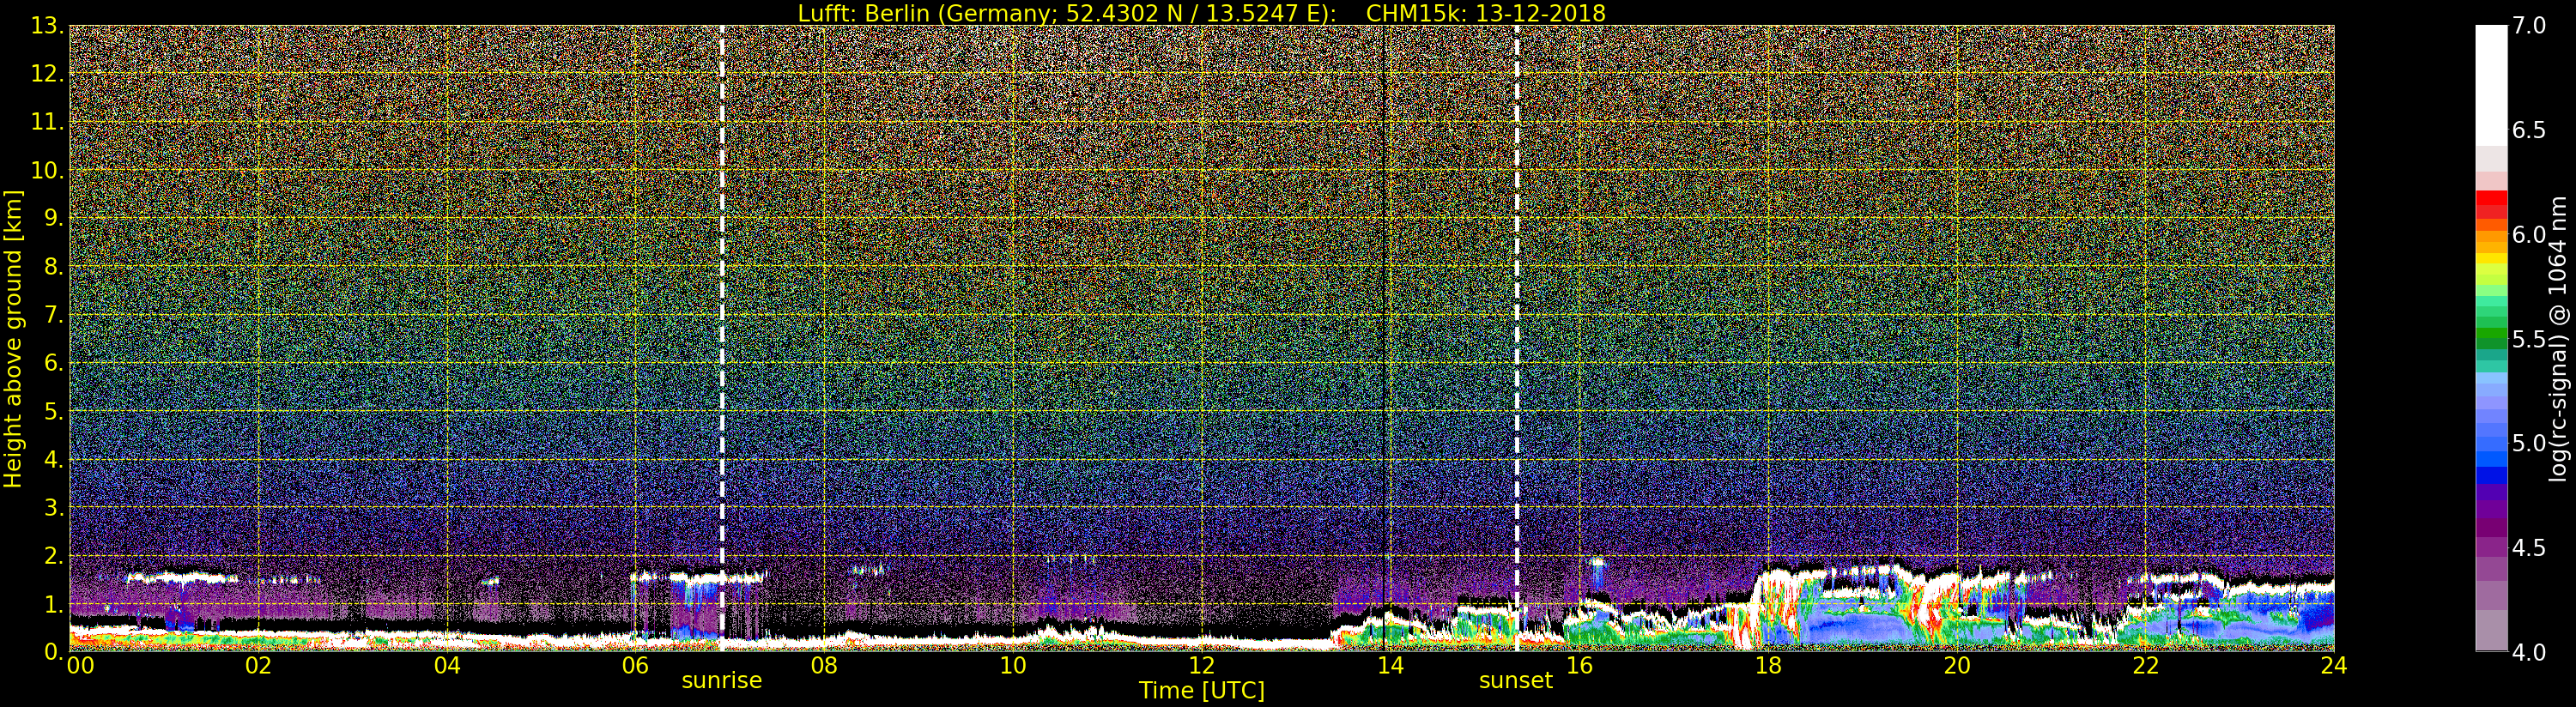
Task: Click the '7.0' colorbar tick label
Action: pyautogui.click(x=2529, y=26)
